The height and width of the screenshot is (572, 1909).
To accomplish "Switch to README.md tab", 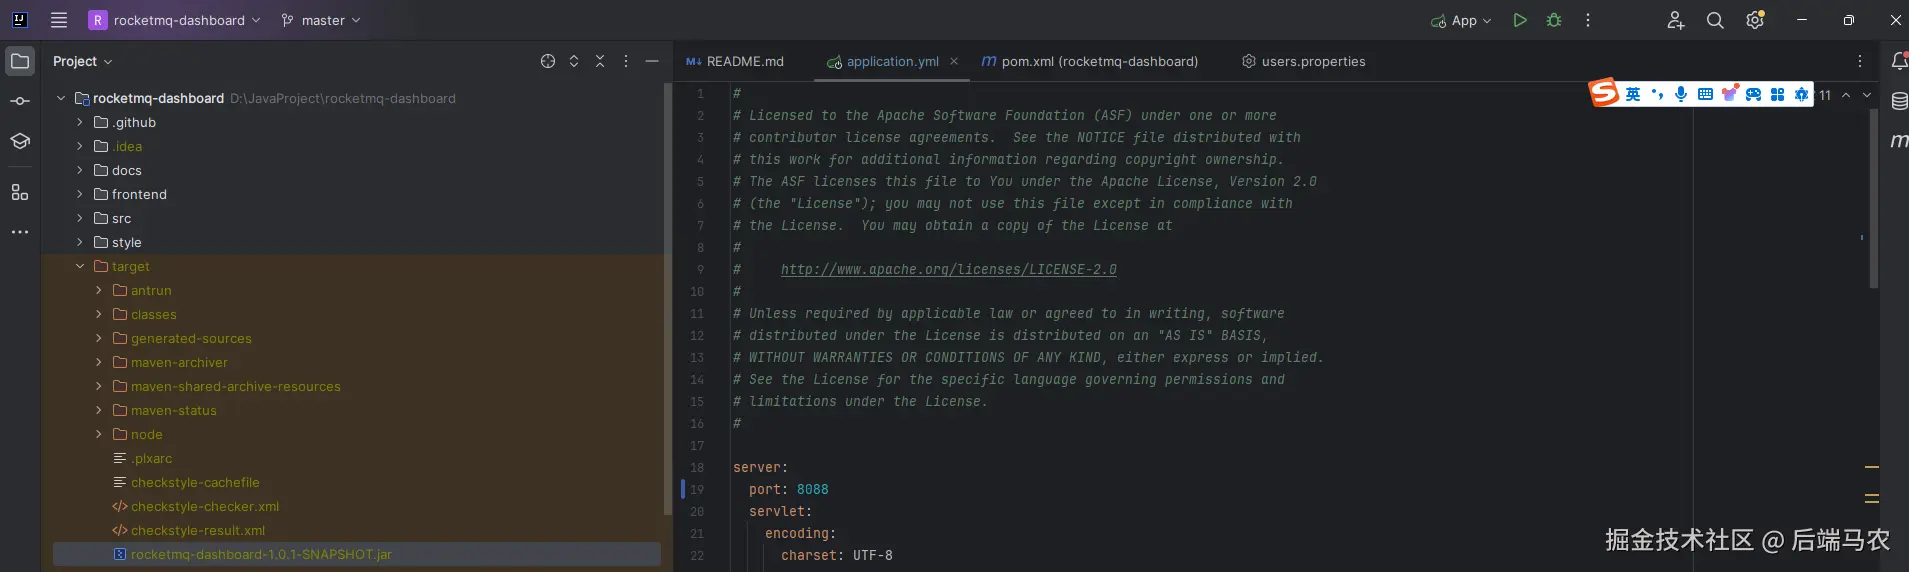I will point(736,61).
